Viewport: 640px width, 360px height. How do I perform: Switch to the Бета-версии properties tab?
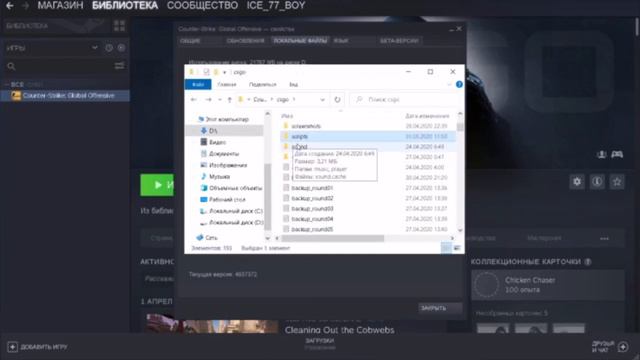point(399,41)
